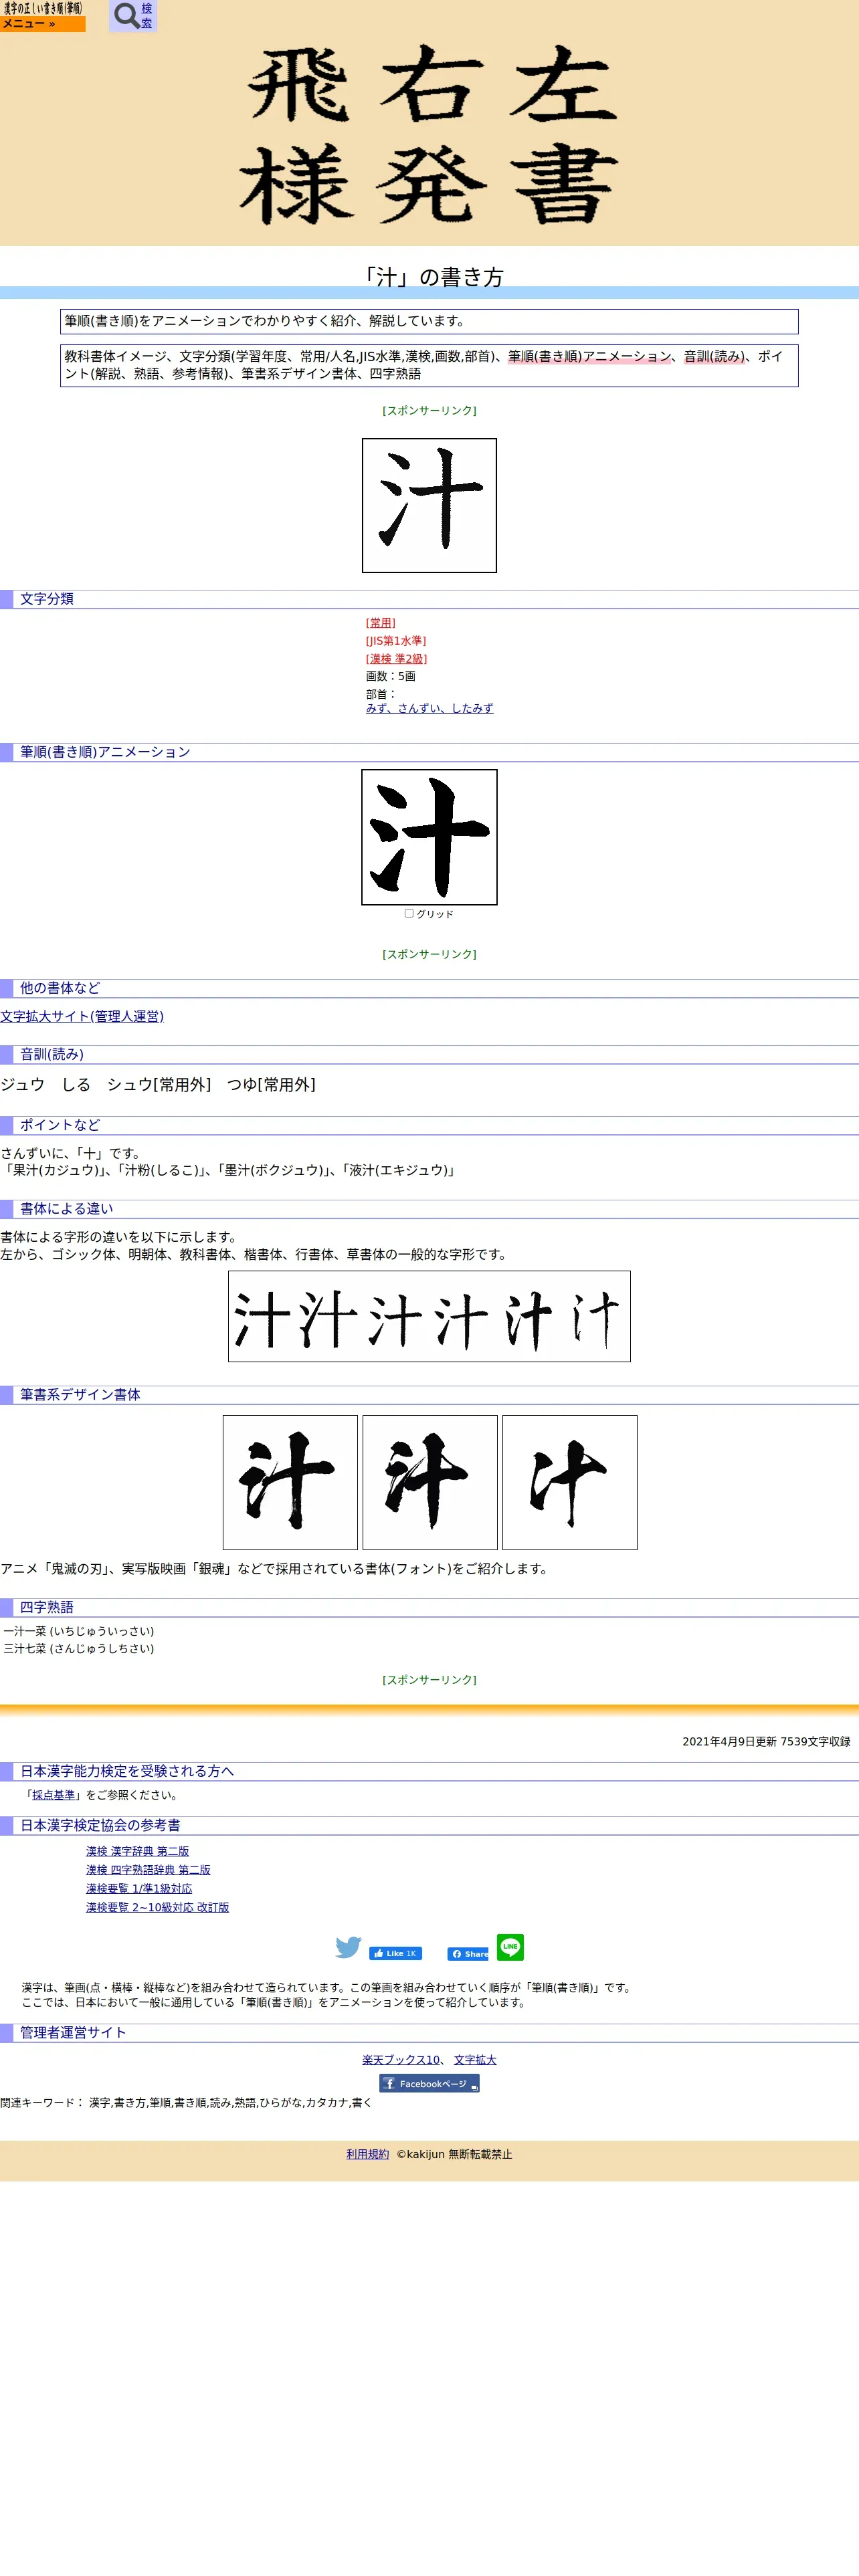This screenshot has height=2576, width=859.
Task: Click the green LINE share icon
Action: [x=510, y=1946]
